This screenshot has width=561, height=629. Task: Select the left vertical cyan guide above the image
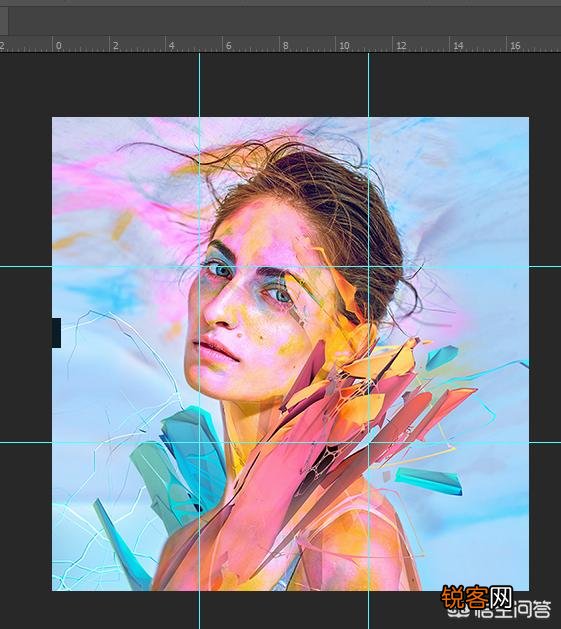199,84
